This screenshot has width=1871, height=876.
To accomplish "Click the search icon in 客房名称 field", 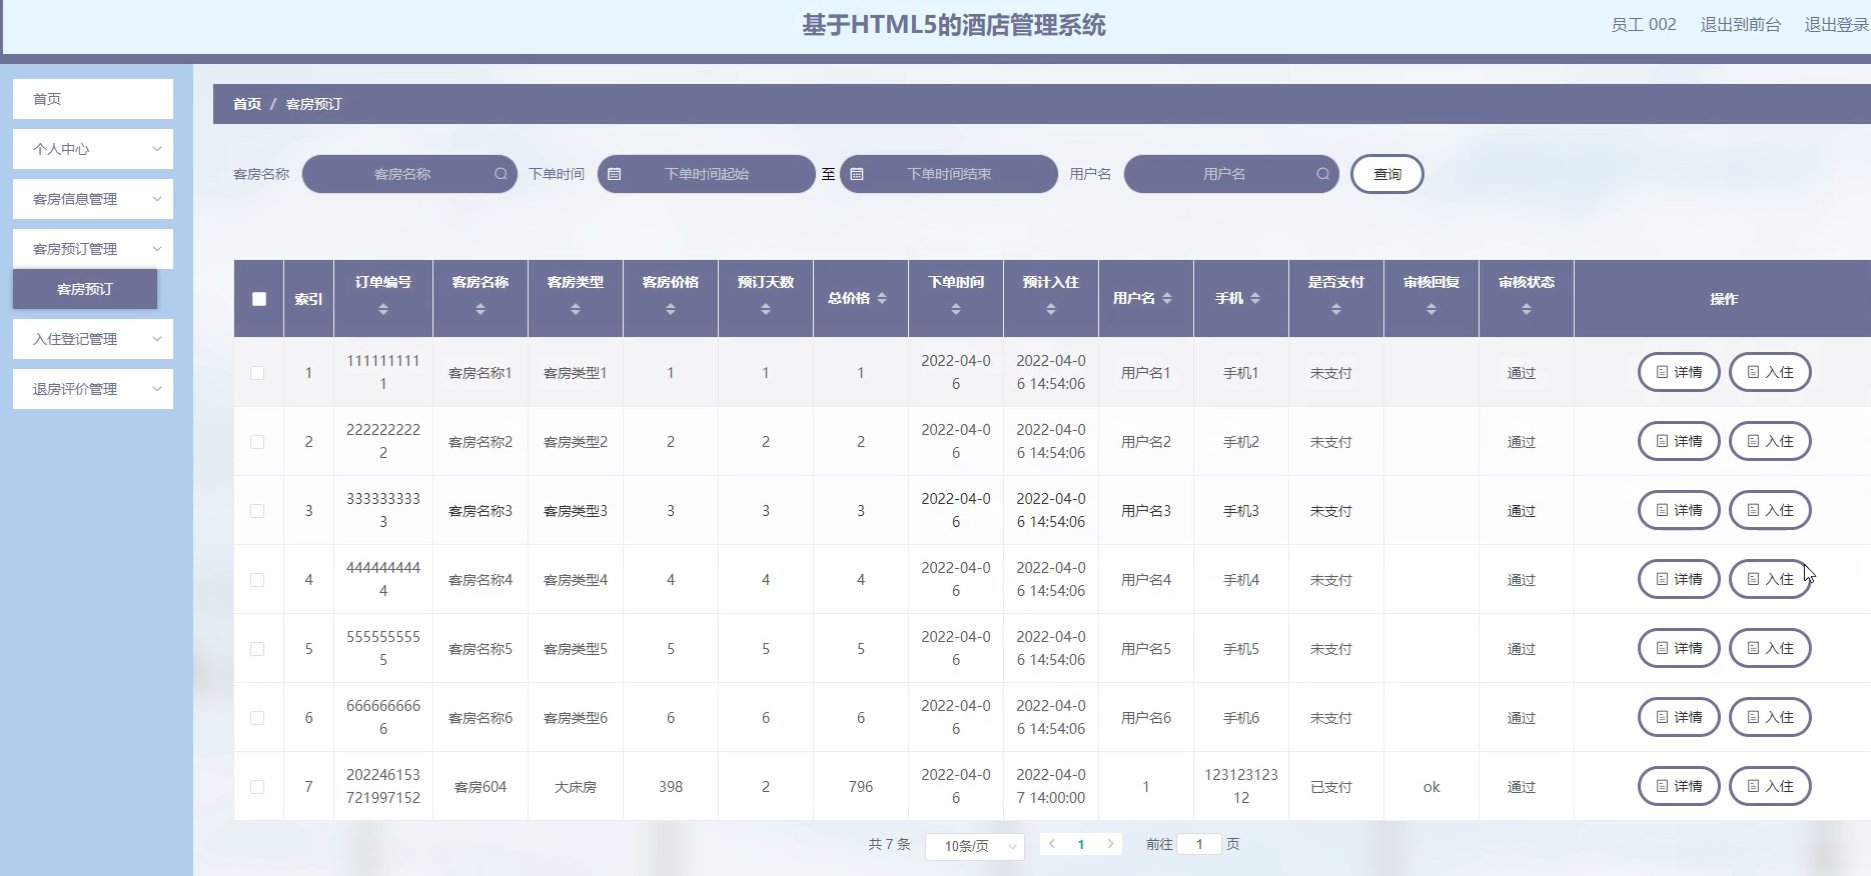I will pos(500,174).
